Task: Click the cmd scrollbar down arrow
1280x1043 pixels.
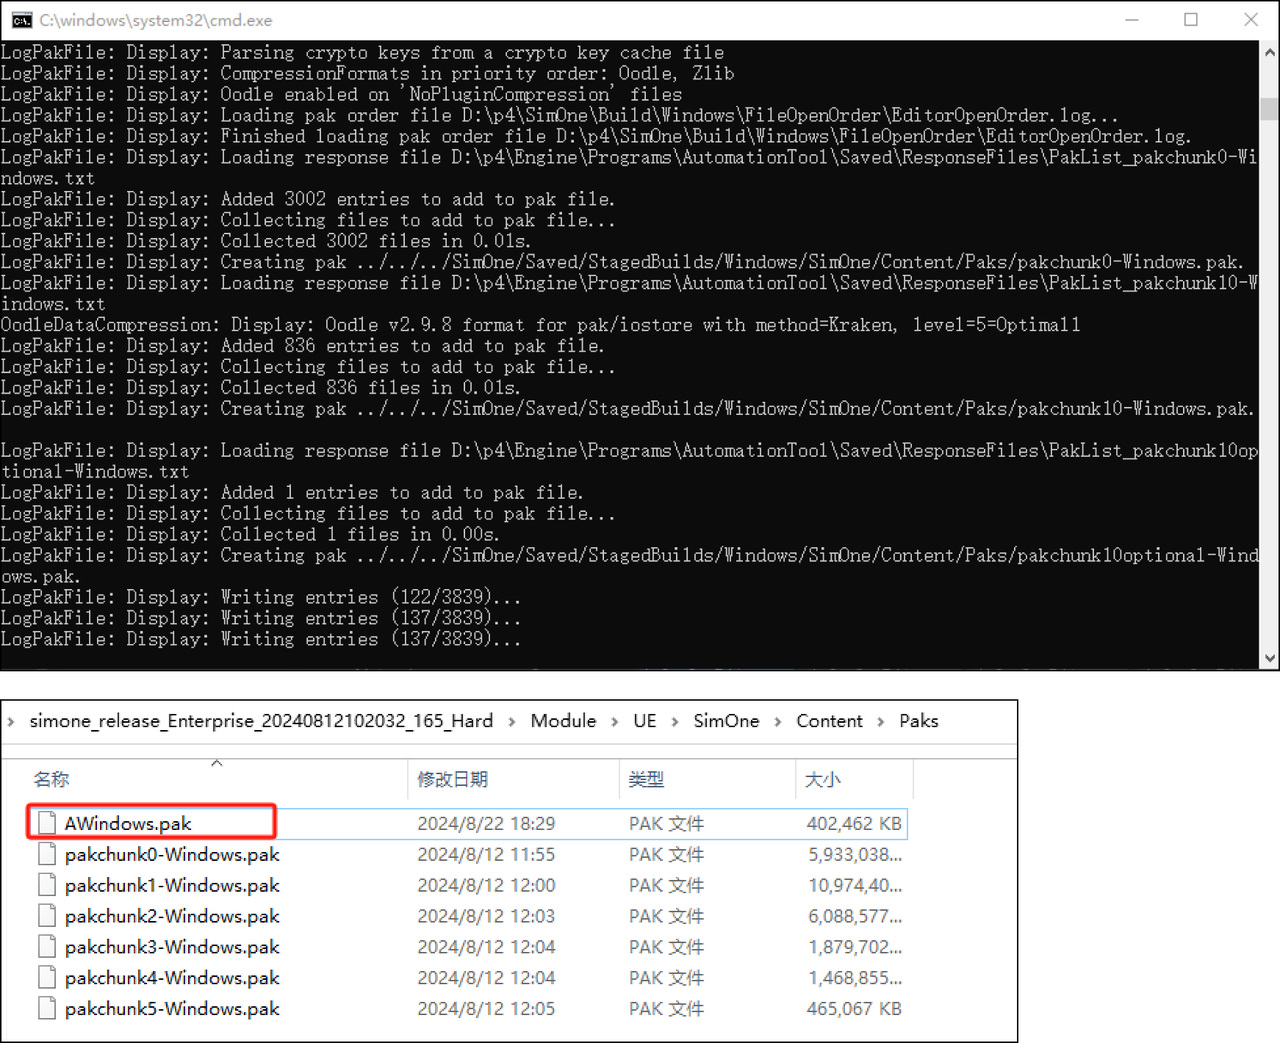Action: point(1269,658)
